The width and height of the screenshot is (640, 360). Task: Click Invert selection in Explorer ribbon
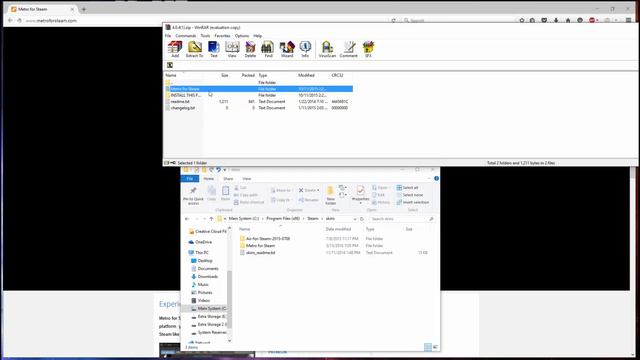pos(413,202)
